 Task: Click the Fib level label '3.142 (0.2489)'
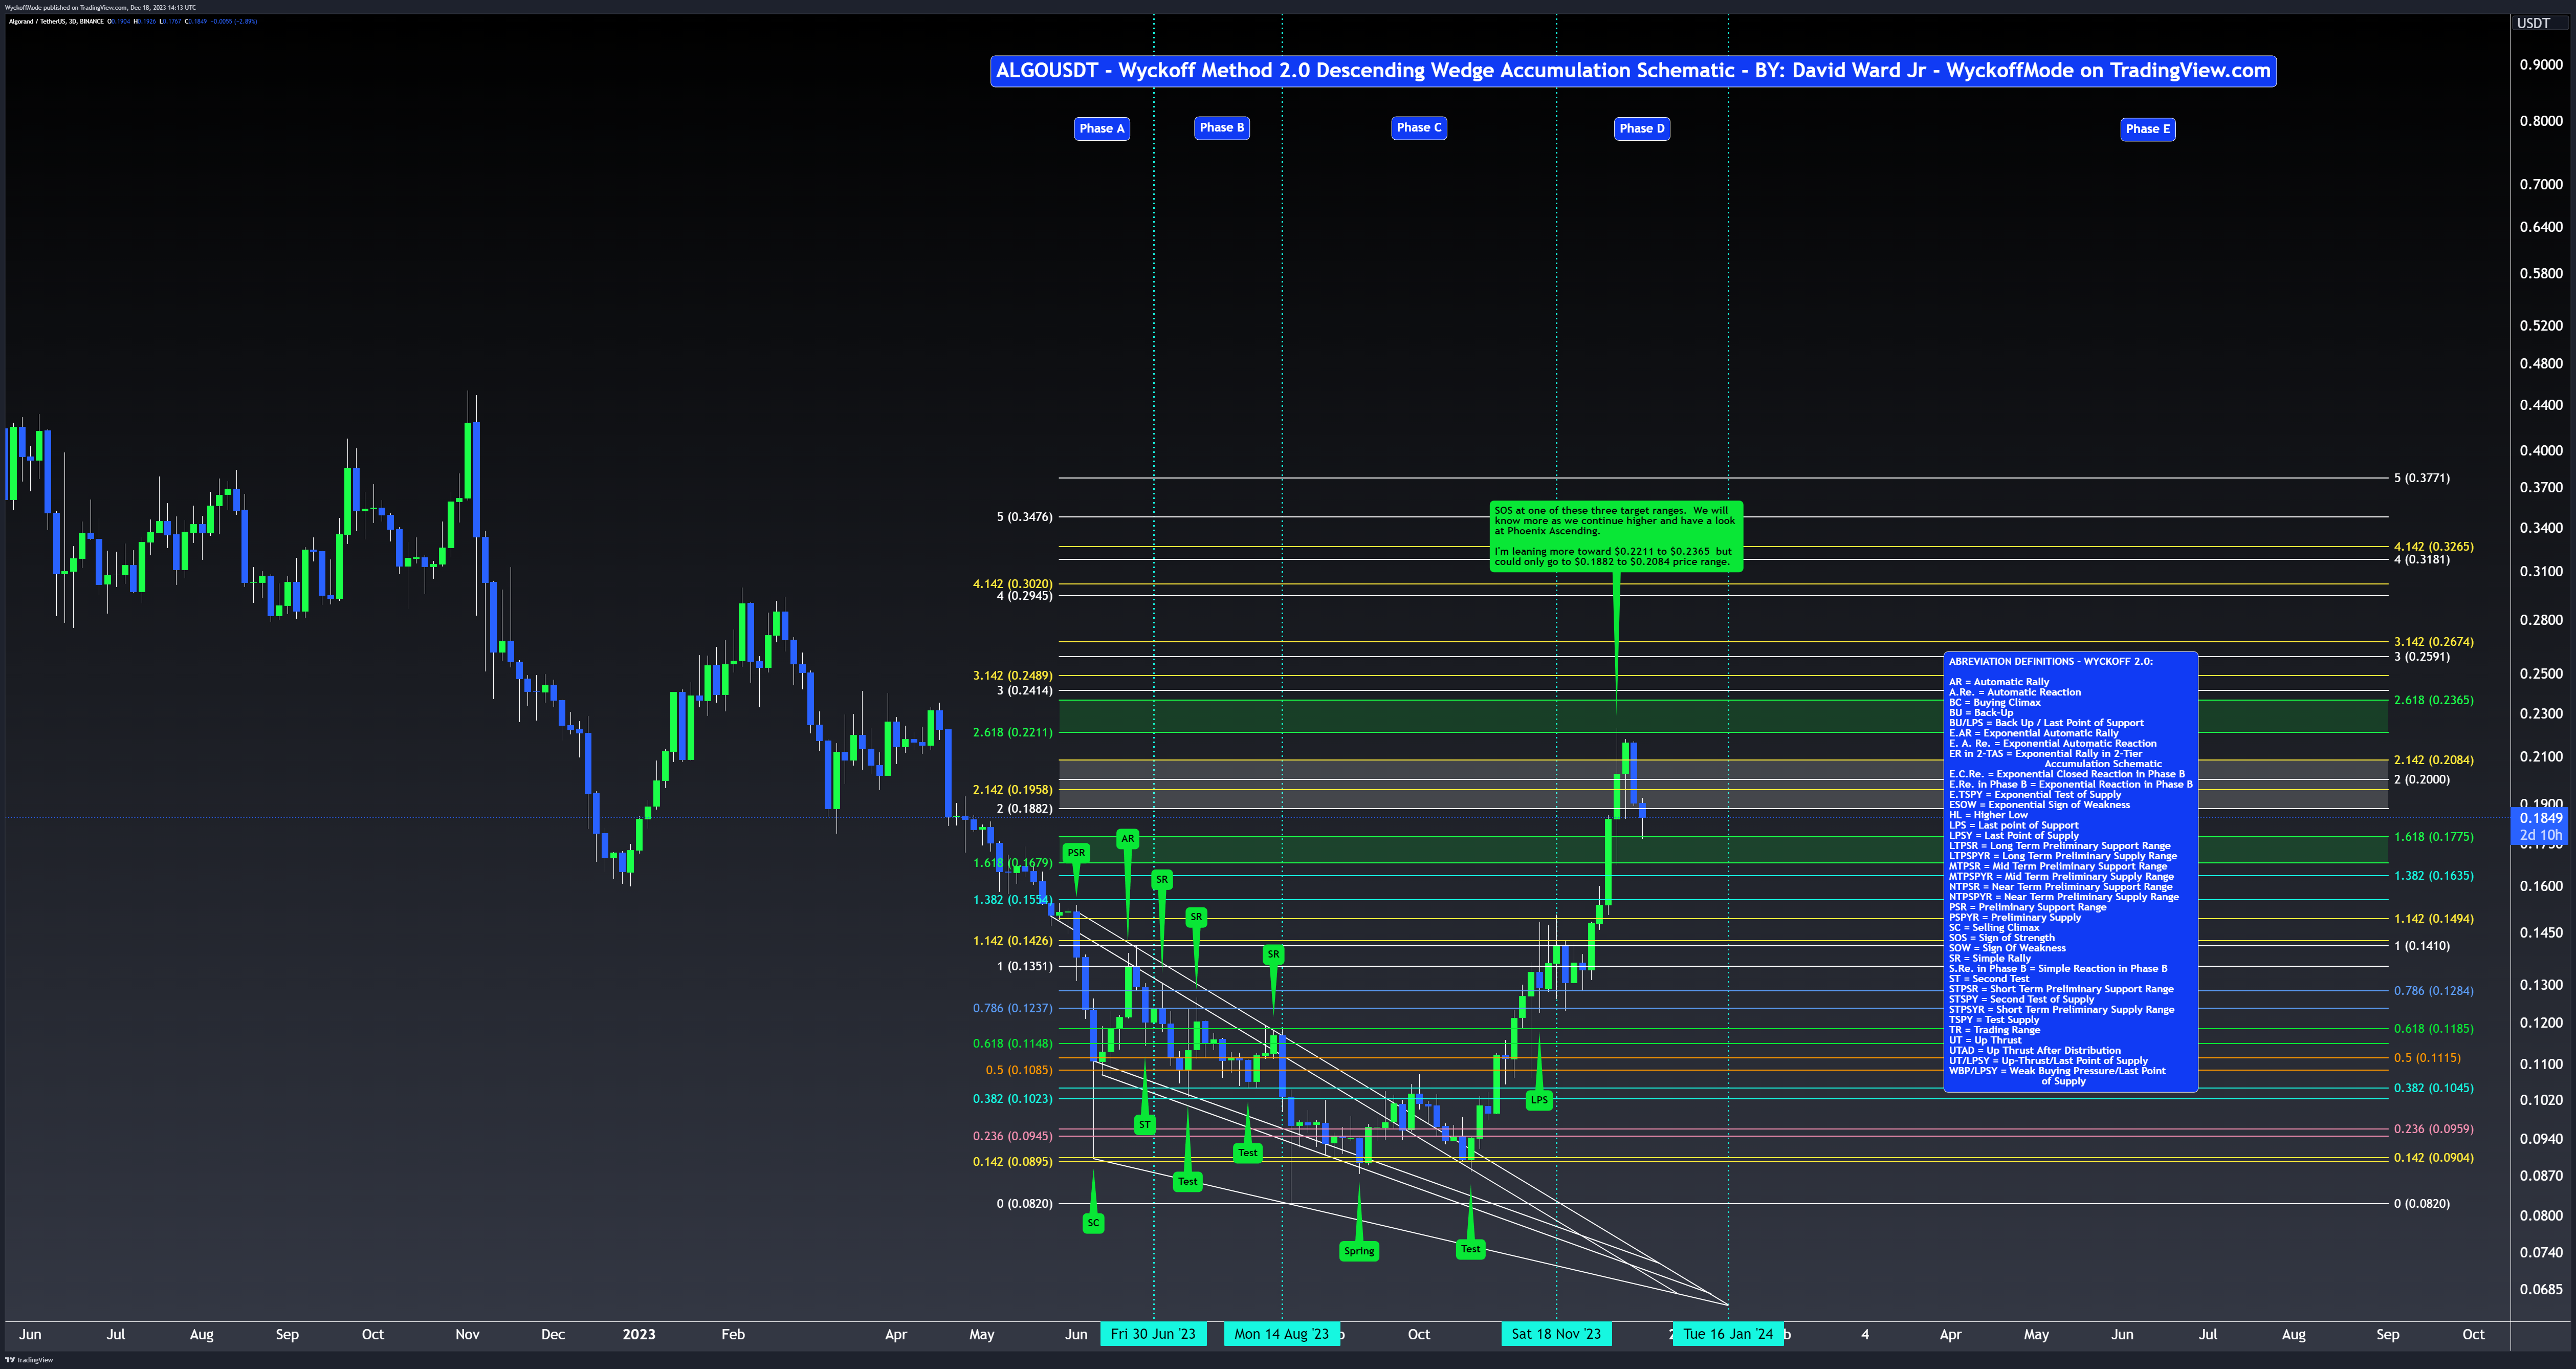[x=1012, y=675]
